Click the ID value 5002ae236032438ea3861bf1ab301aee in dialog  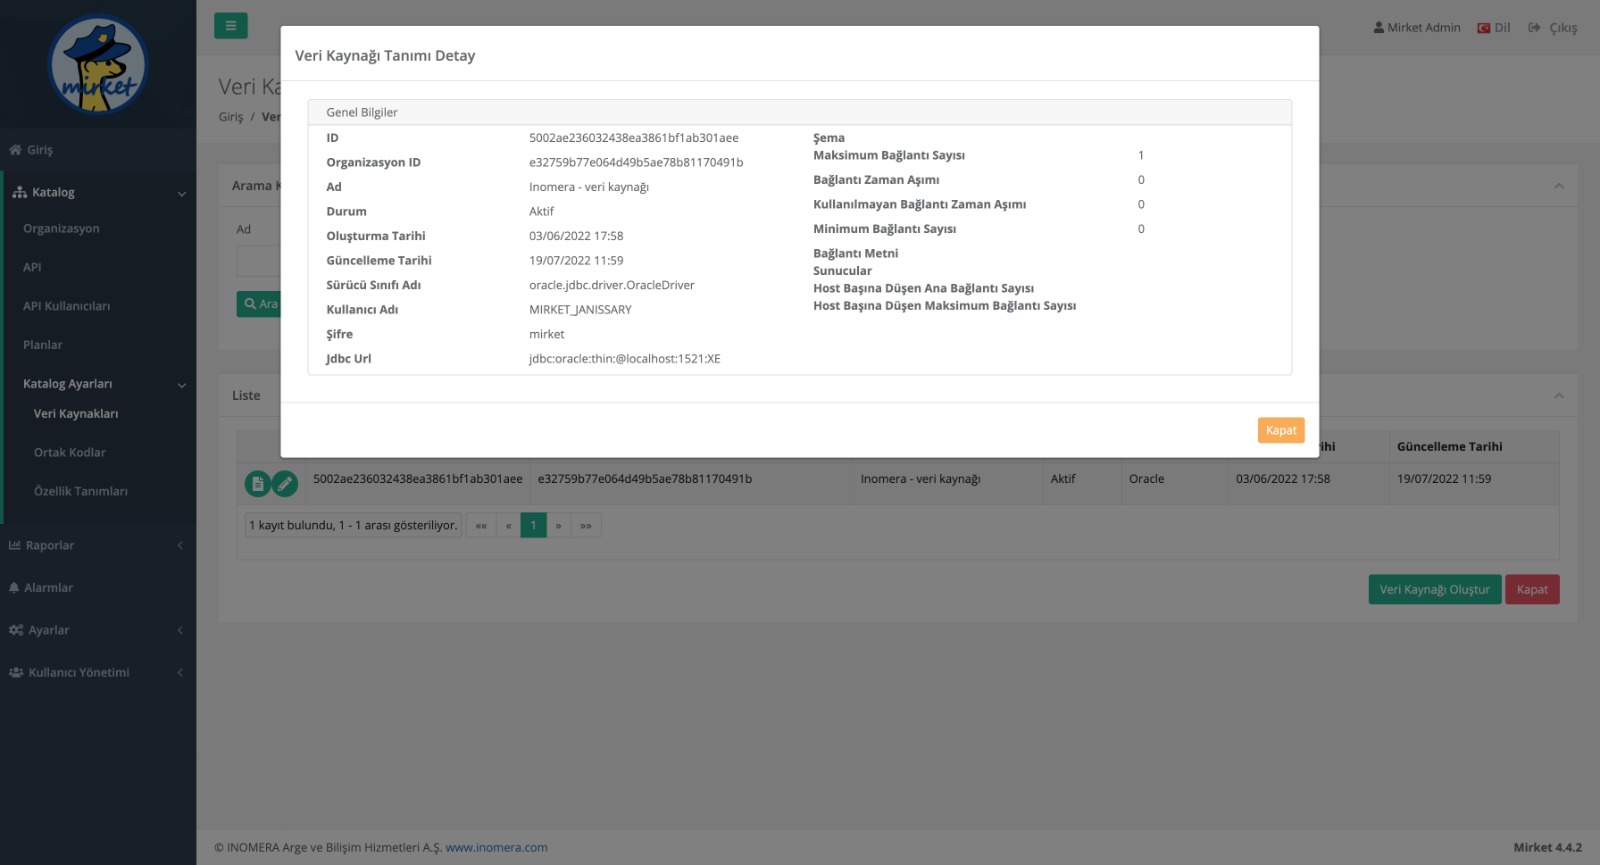pyautogui.click(x=634, y=138)
